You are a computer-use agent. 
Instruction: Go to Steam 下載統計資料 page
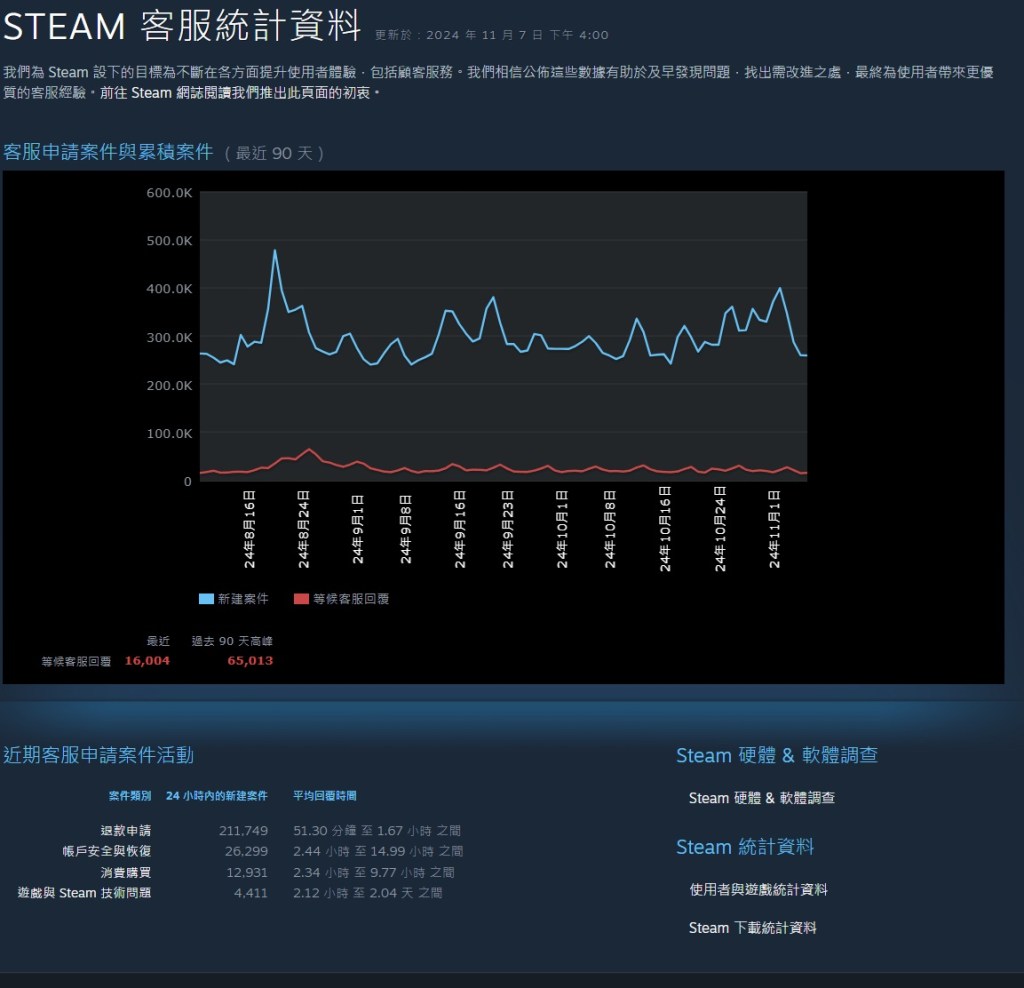click(x=752, y=928)
